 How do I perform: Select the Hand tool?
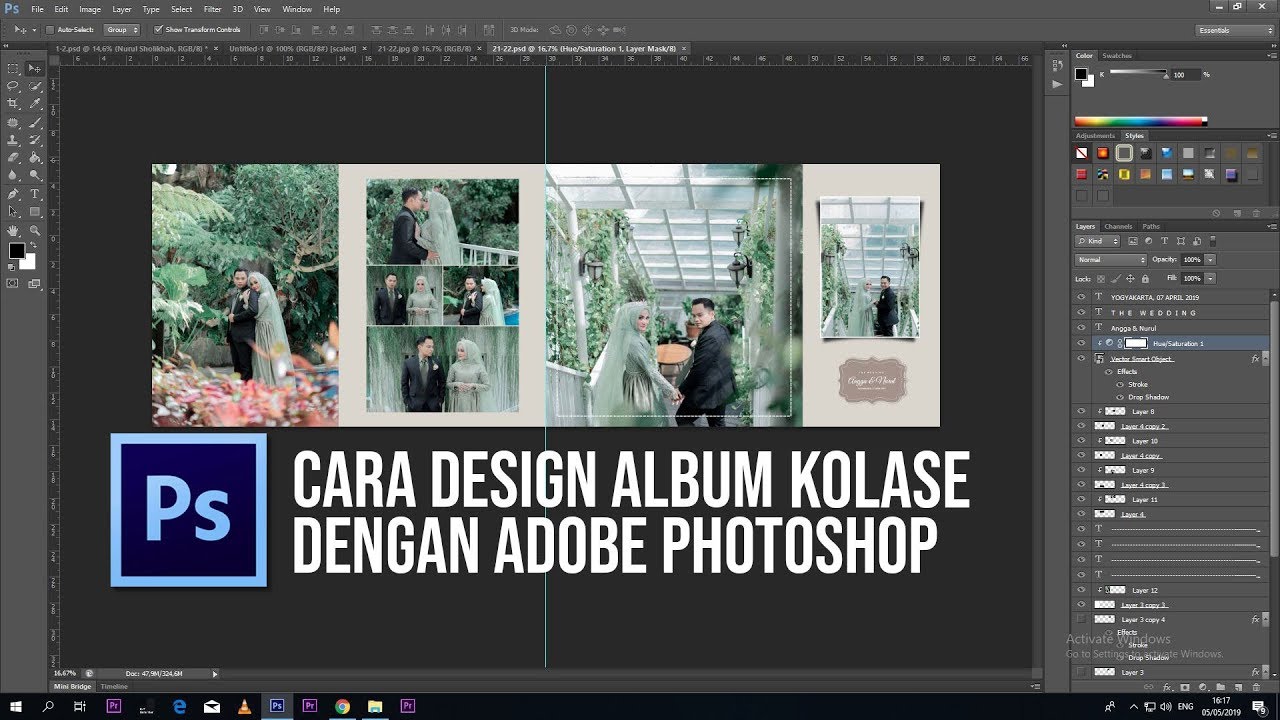13,230
